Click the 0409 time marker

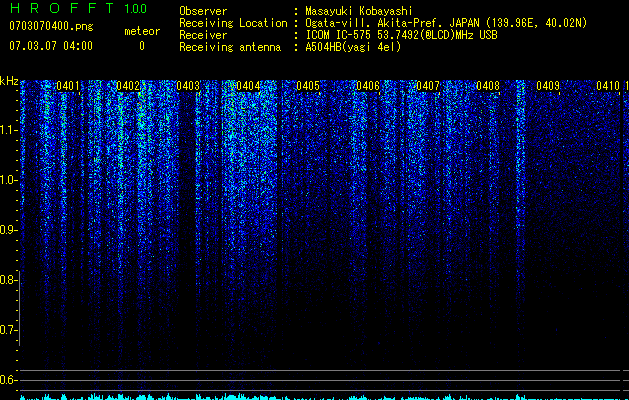click(548, 86)
